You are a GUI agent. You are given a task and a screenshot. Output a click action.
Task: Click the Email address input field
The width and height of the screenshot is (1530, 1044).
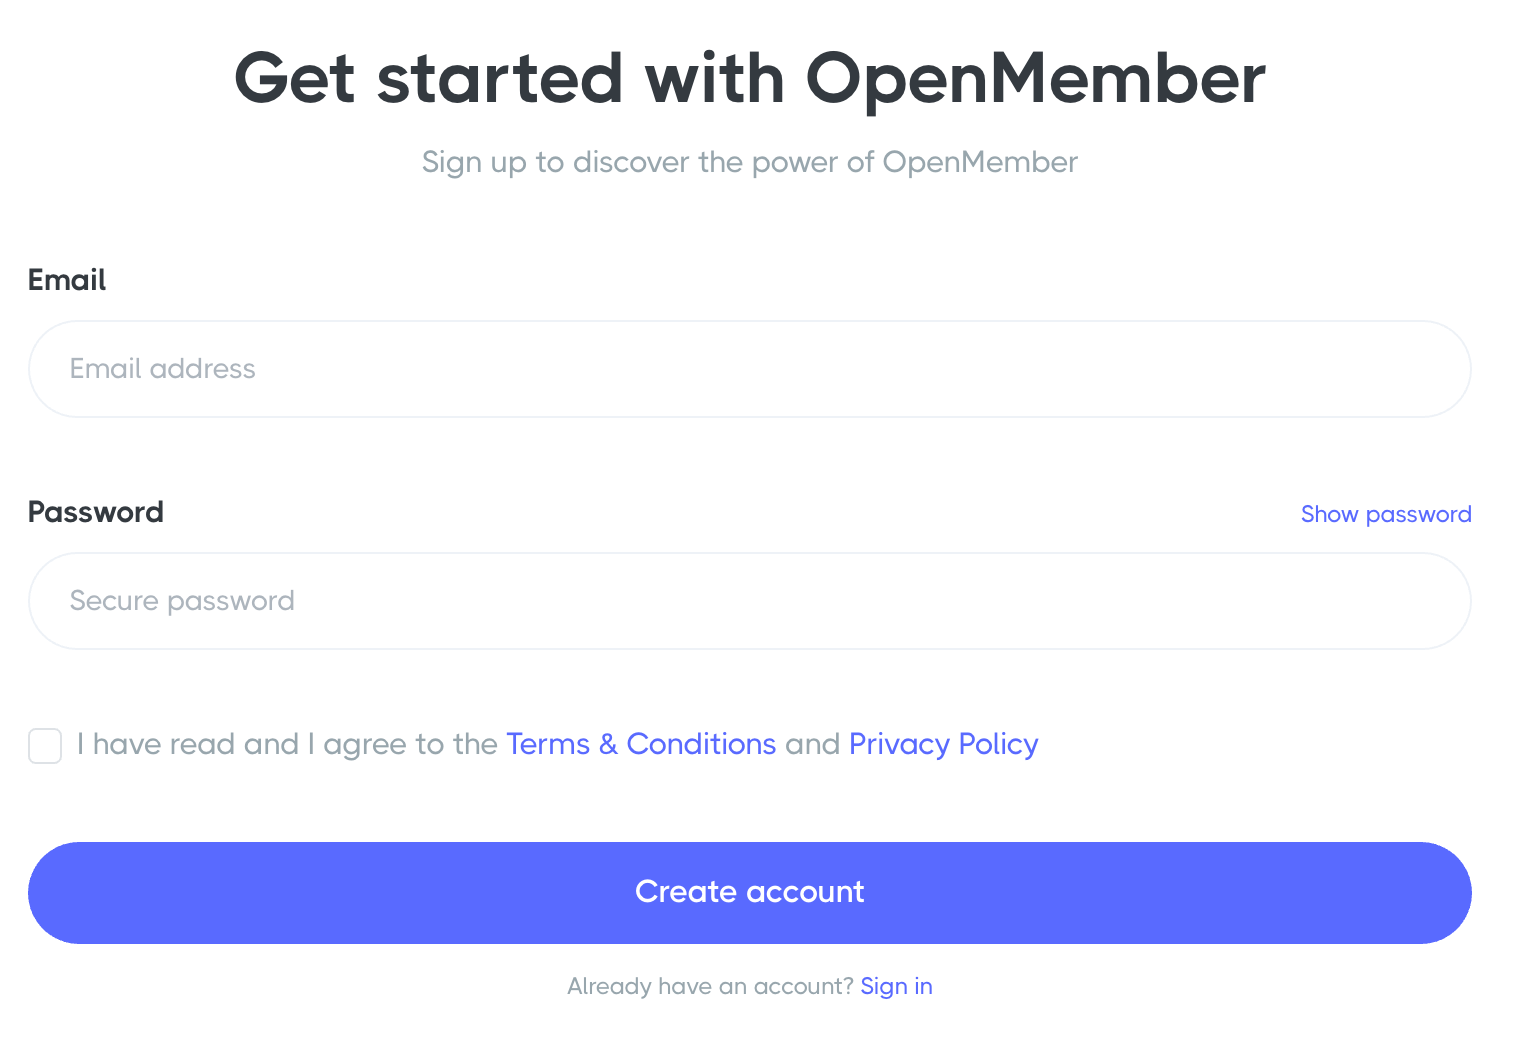749,369
